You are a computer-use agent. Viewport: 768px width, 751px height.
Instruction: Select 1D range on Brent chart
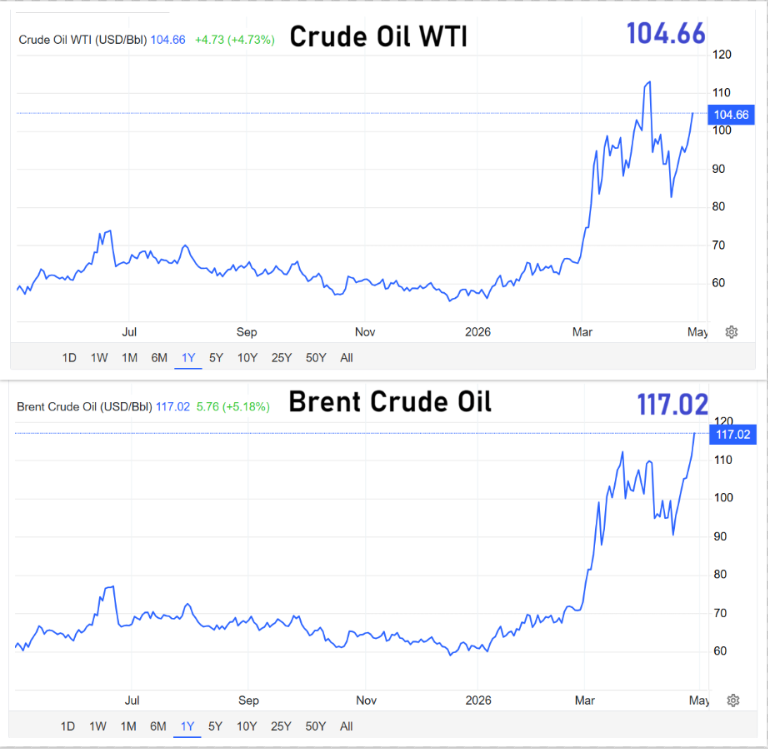tap(69, 726)
